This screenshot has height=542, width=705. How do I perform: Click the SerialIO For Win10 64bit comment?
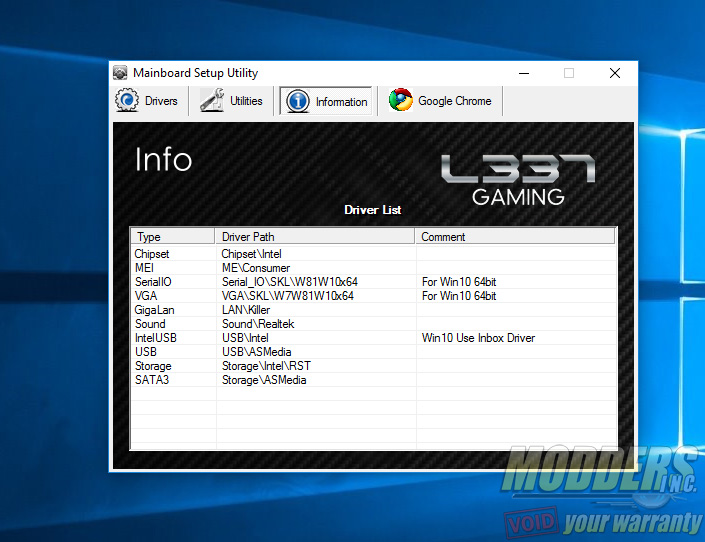pos(459,282)
